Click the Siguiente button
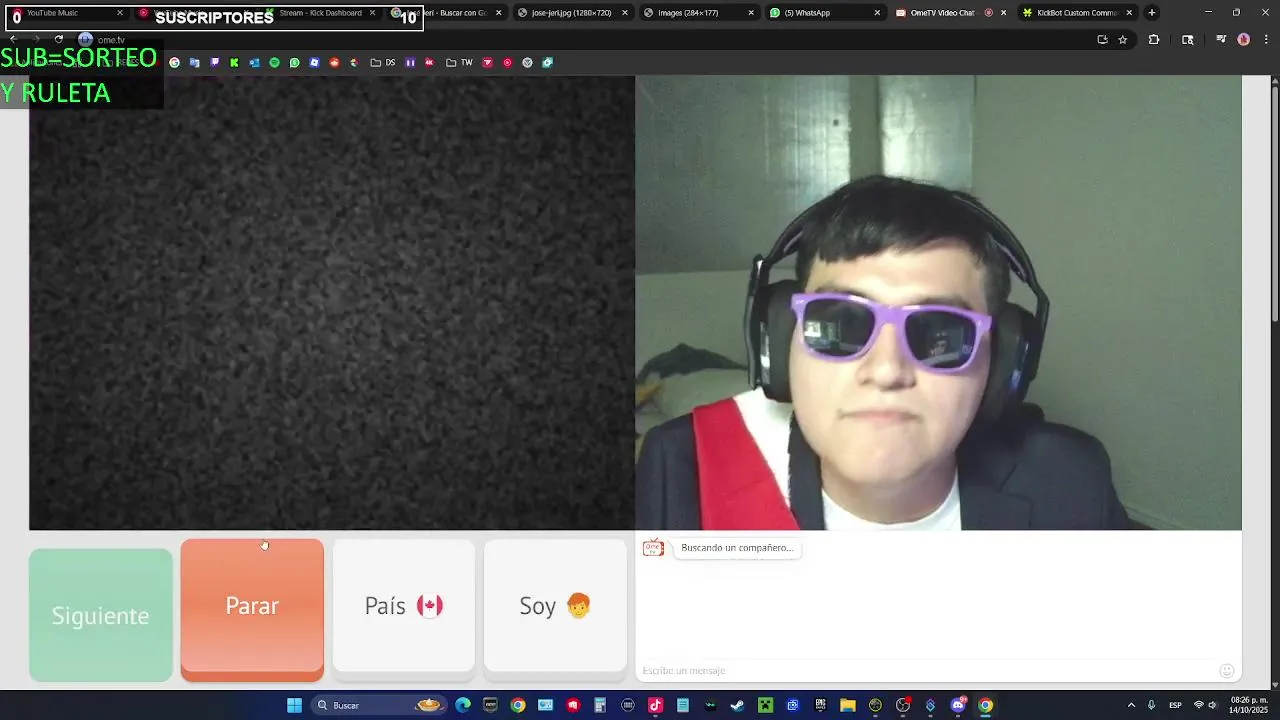Viewport: 1280px width, 720px height. [100, 615]
